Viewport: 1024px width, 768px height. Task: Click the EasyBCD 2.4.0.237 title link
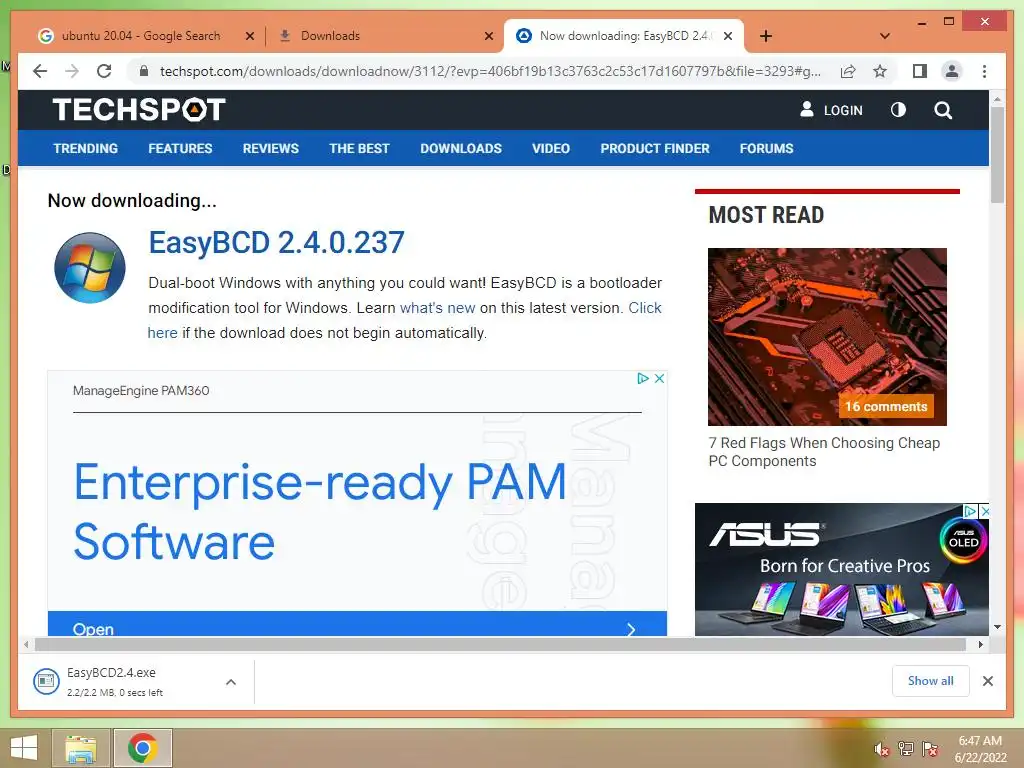coord(276,242)
